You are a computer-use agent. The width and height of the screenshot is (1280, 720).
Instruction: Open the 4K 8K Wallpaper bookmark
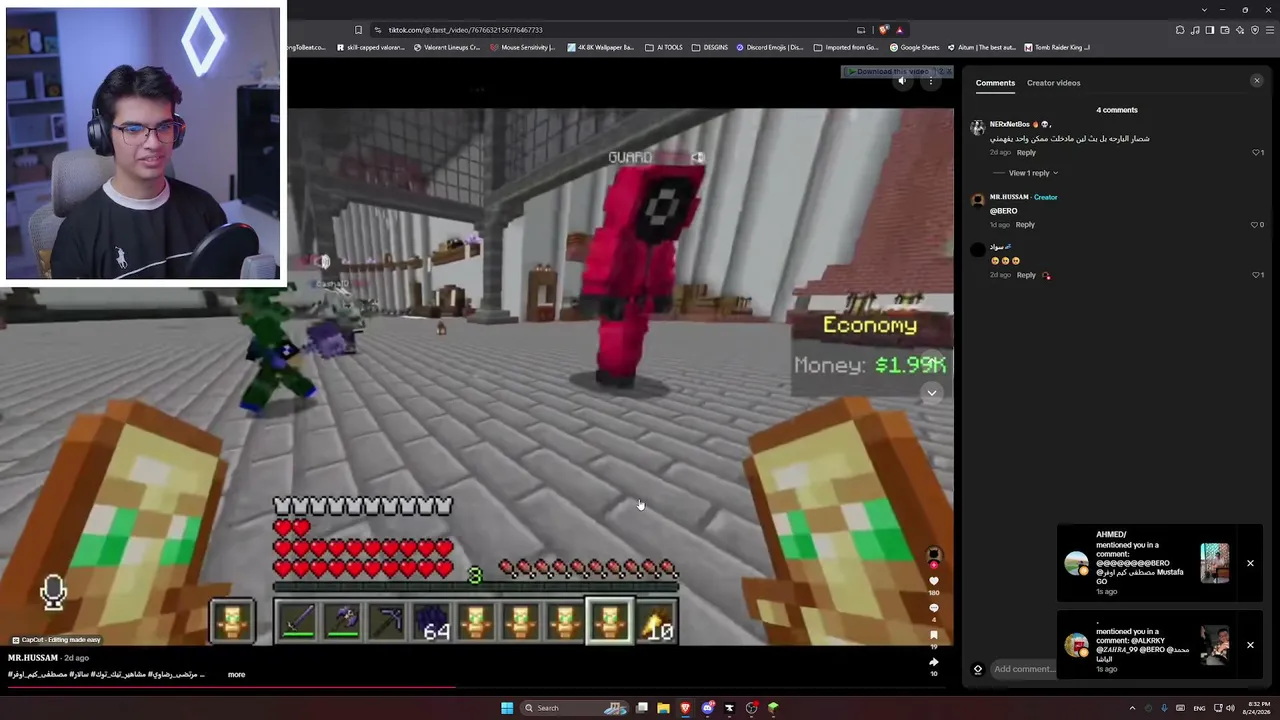point(600,47)
